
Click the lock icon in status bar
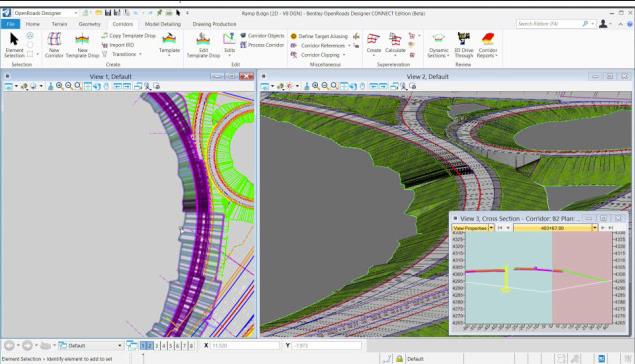point(399,359)
